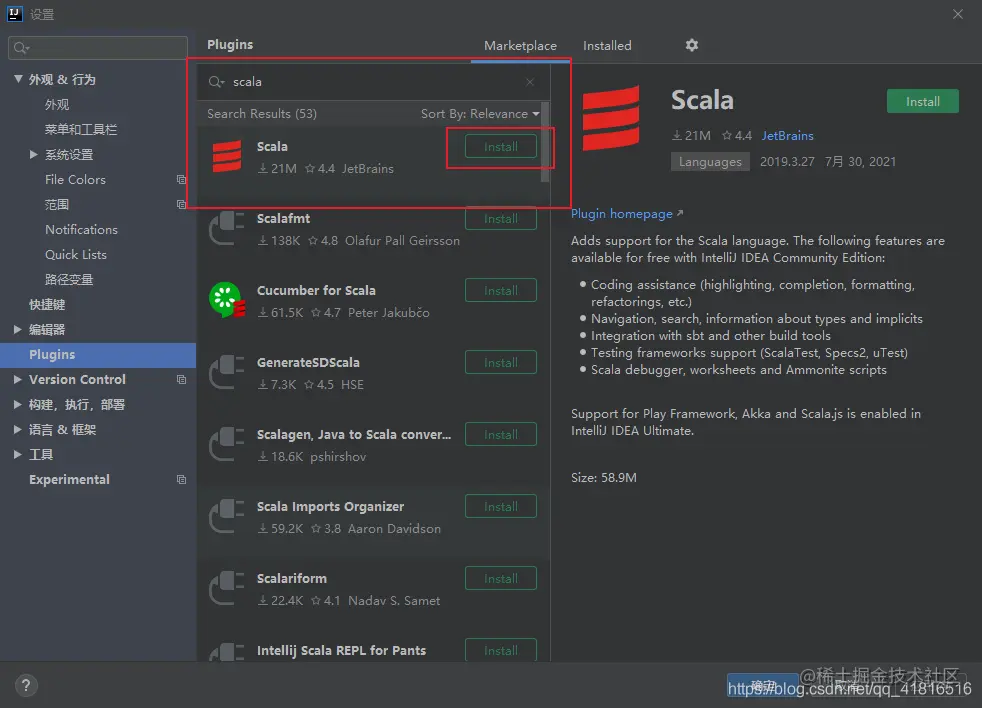Close the settings dialog with the X
The width and height of the screenshot is (982, 708).
(x=958, y=14)
